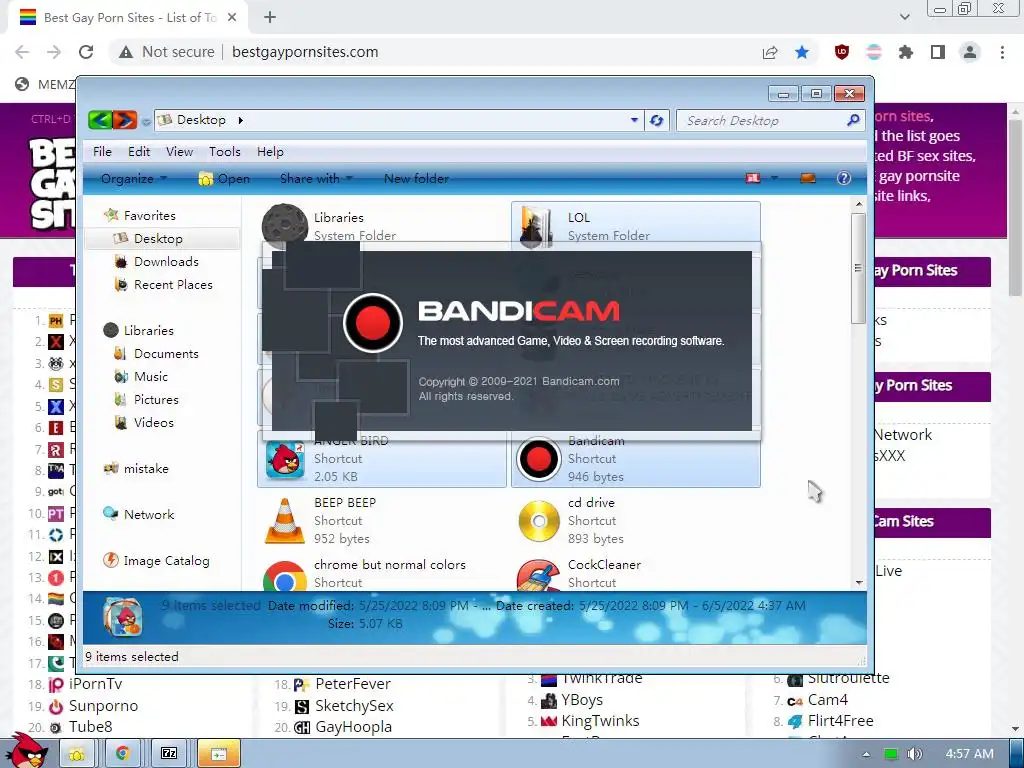Select Recent Places in navigation pane
This screenshot has height=768, width=1024.
173,285
